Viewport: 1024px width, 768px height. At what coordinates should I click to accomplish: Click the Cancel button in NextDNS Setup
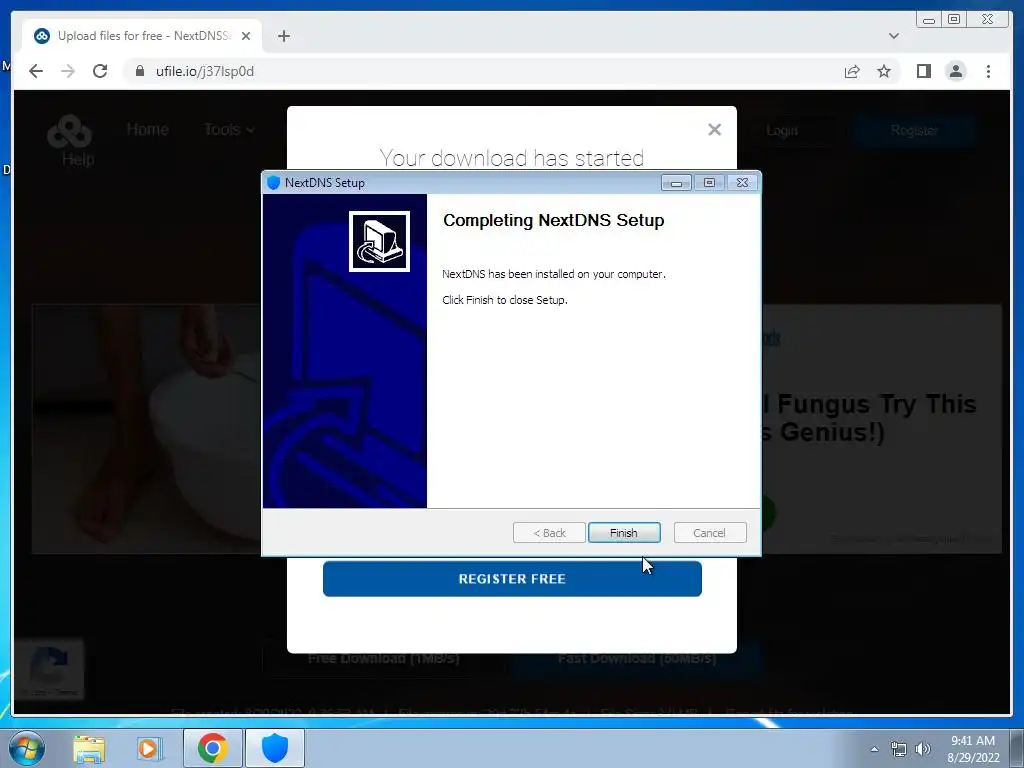(709, 533)
